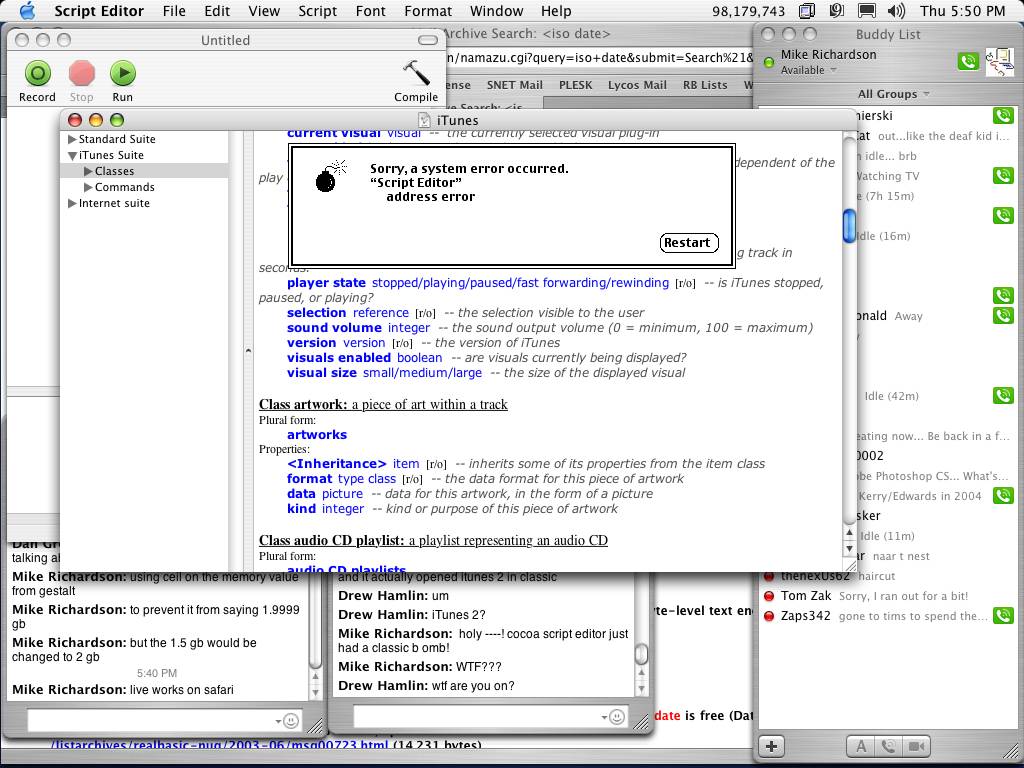Click the SNET Mail bookmark in browser

point(514,85)
